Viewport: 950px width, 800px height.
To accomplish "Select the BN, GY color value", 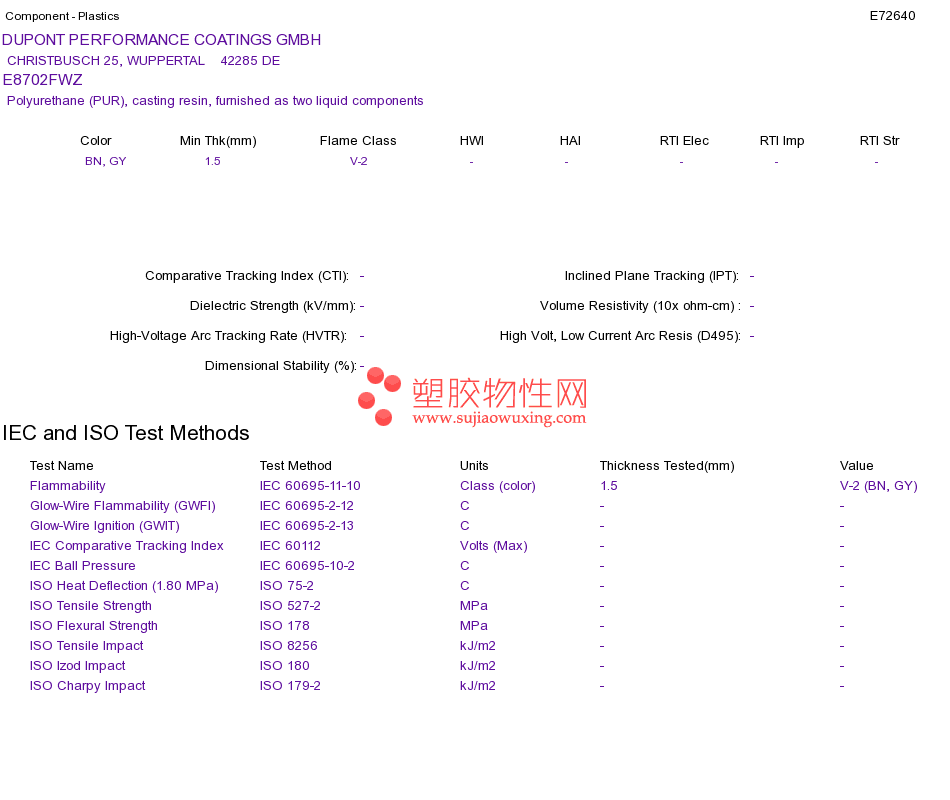I will tap(105, 161).
